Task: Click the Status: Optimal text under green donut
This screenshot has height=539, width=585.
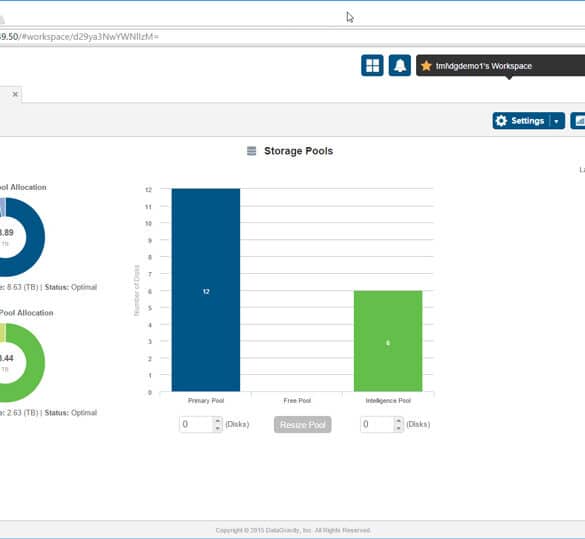Action: click(x=71, y=413)
